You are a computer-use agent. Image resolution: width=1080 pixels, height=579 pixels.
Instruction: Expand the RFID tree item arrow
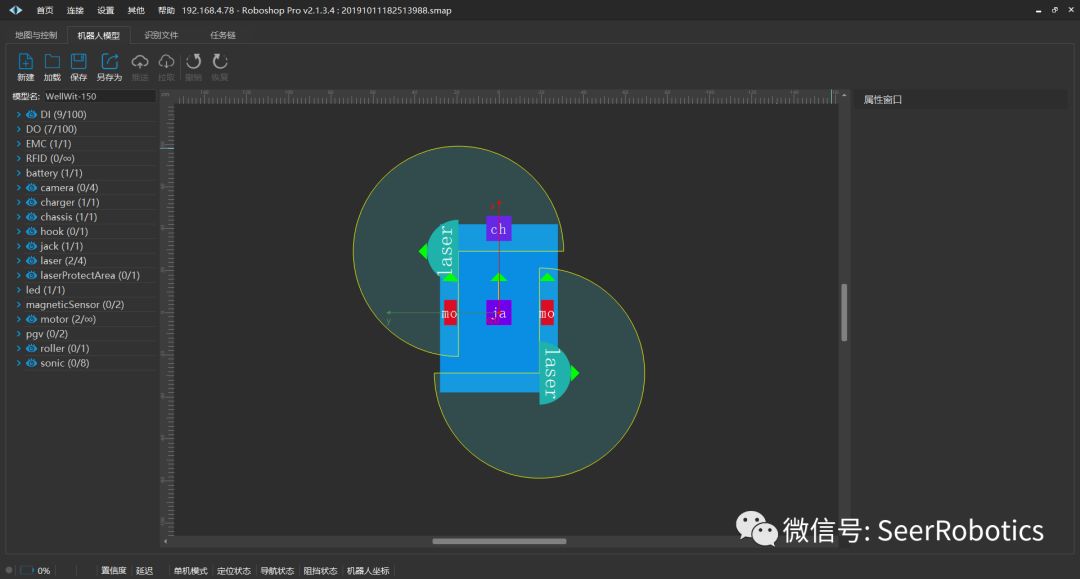(18, 158)
